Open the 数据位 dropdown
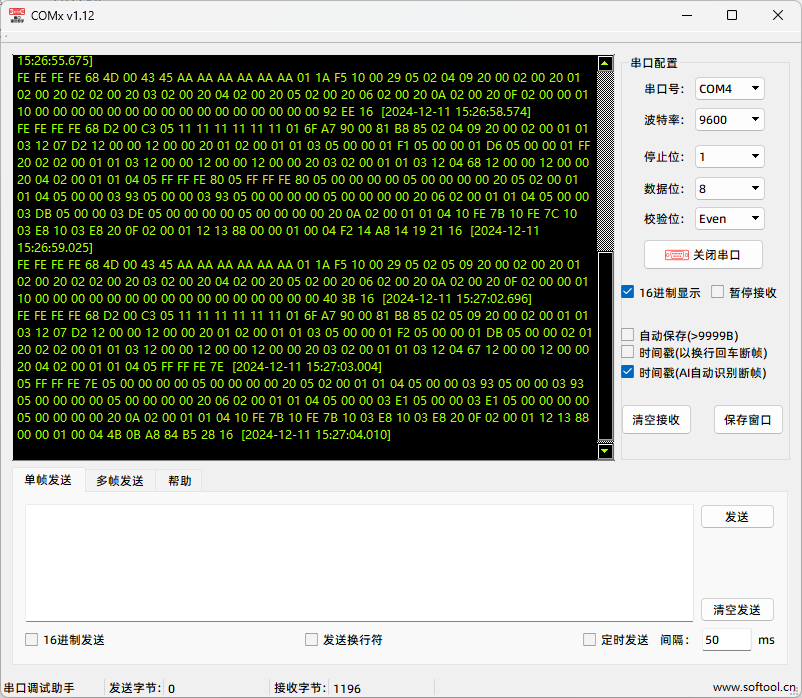The image size is (802, 698). pyautogui.click(x=729, y=189)
